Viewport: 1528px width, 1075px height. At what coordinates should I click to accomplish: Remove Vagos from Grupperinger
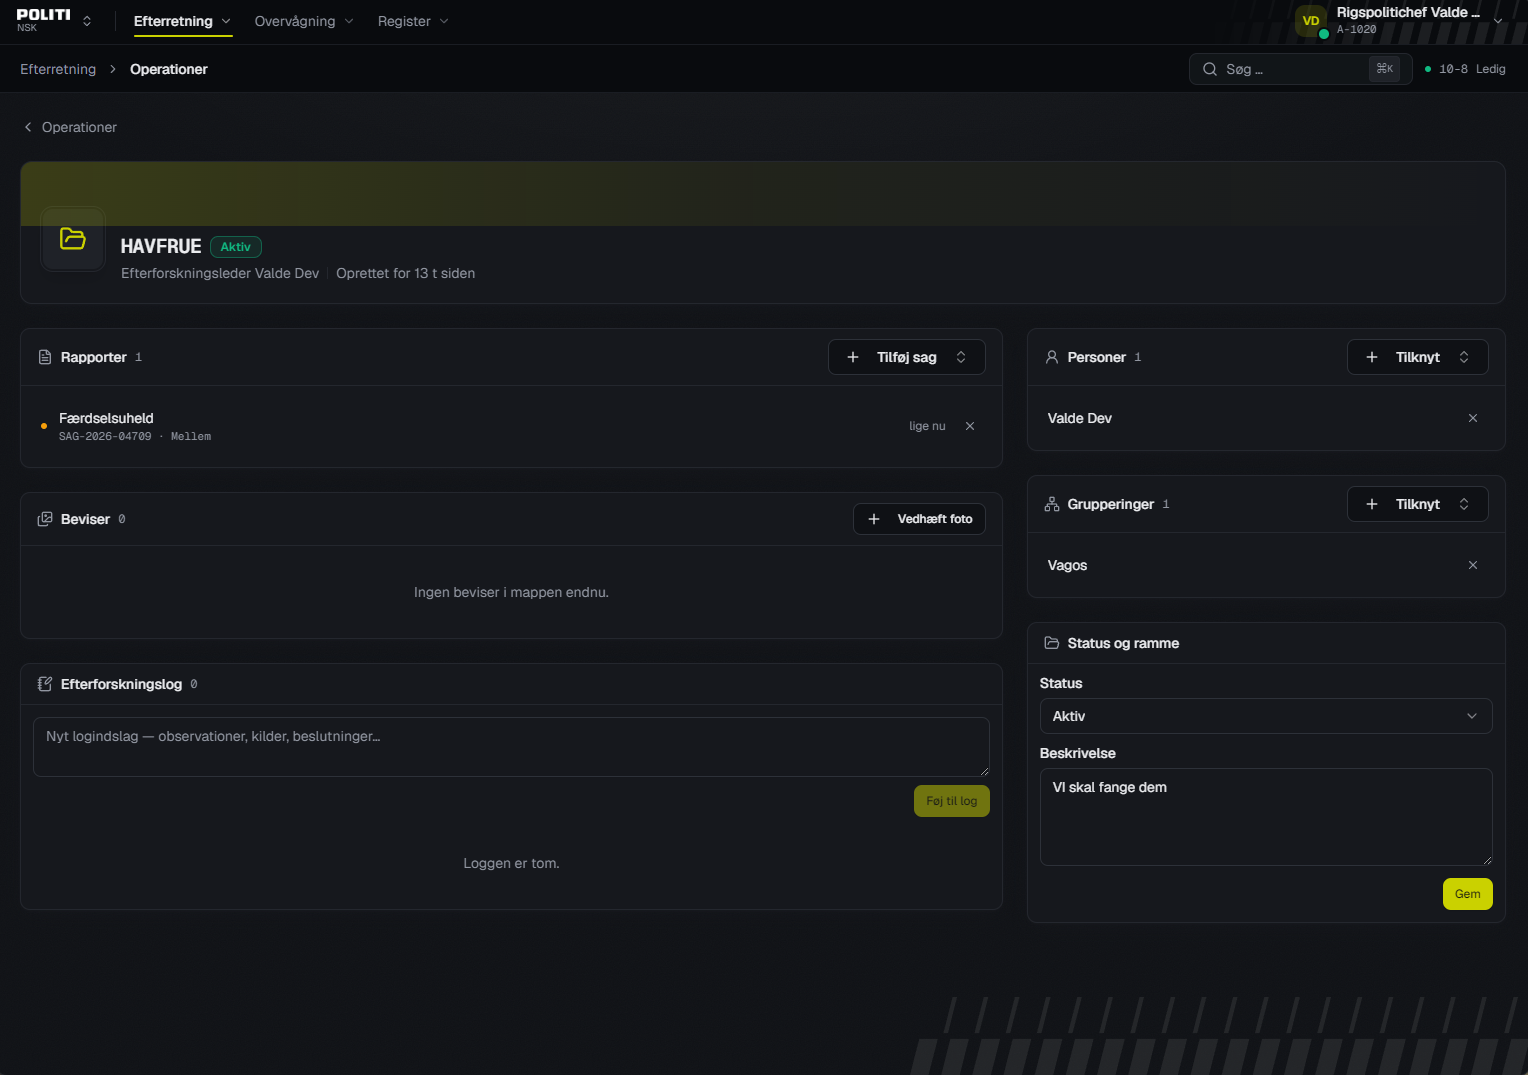click(1473, 565)
